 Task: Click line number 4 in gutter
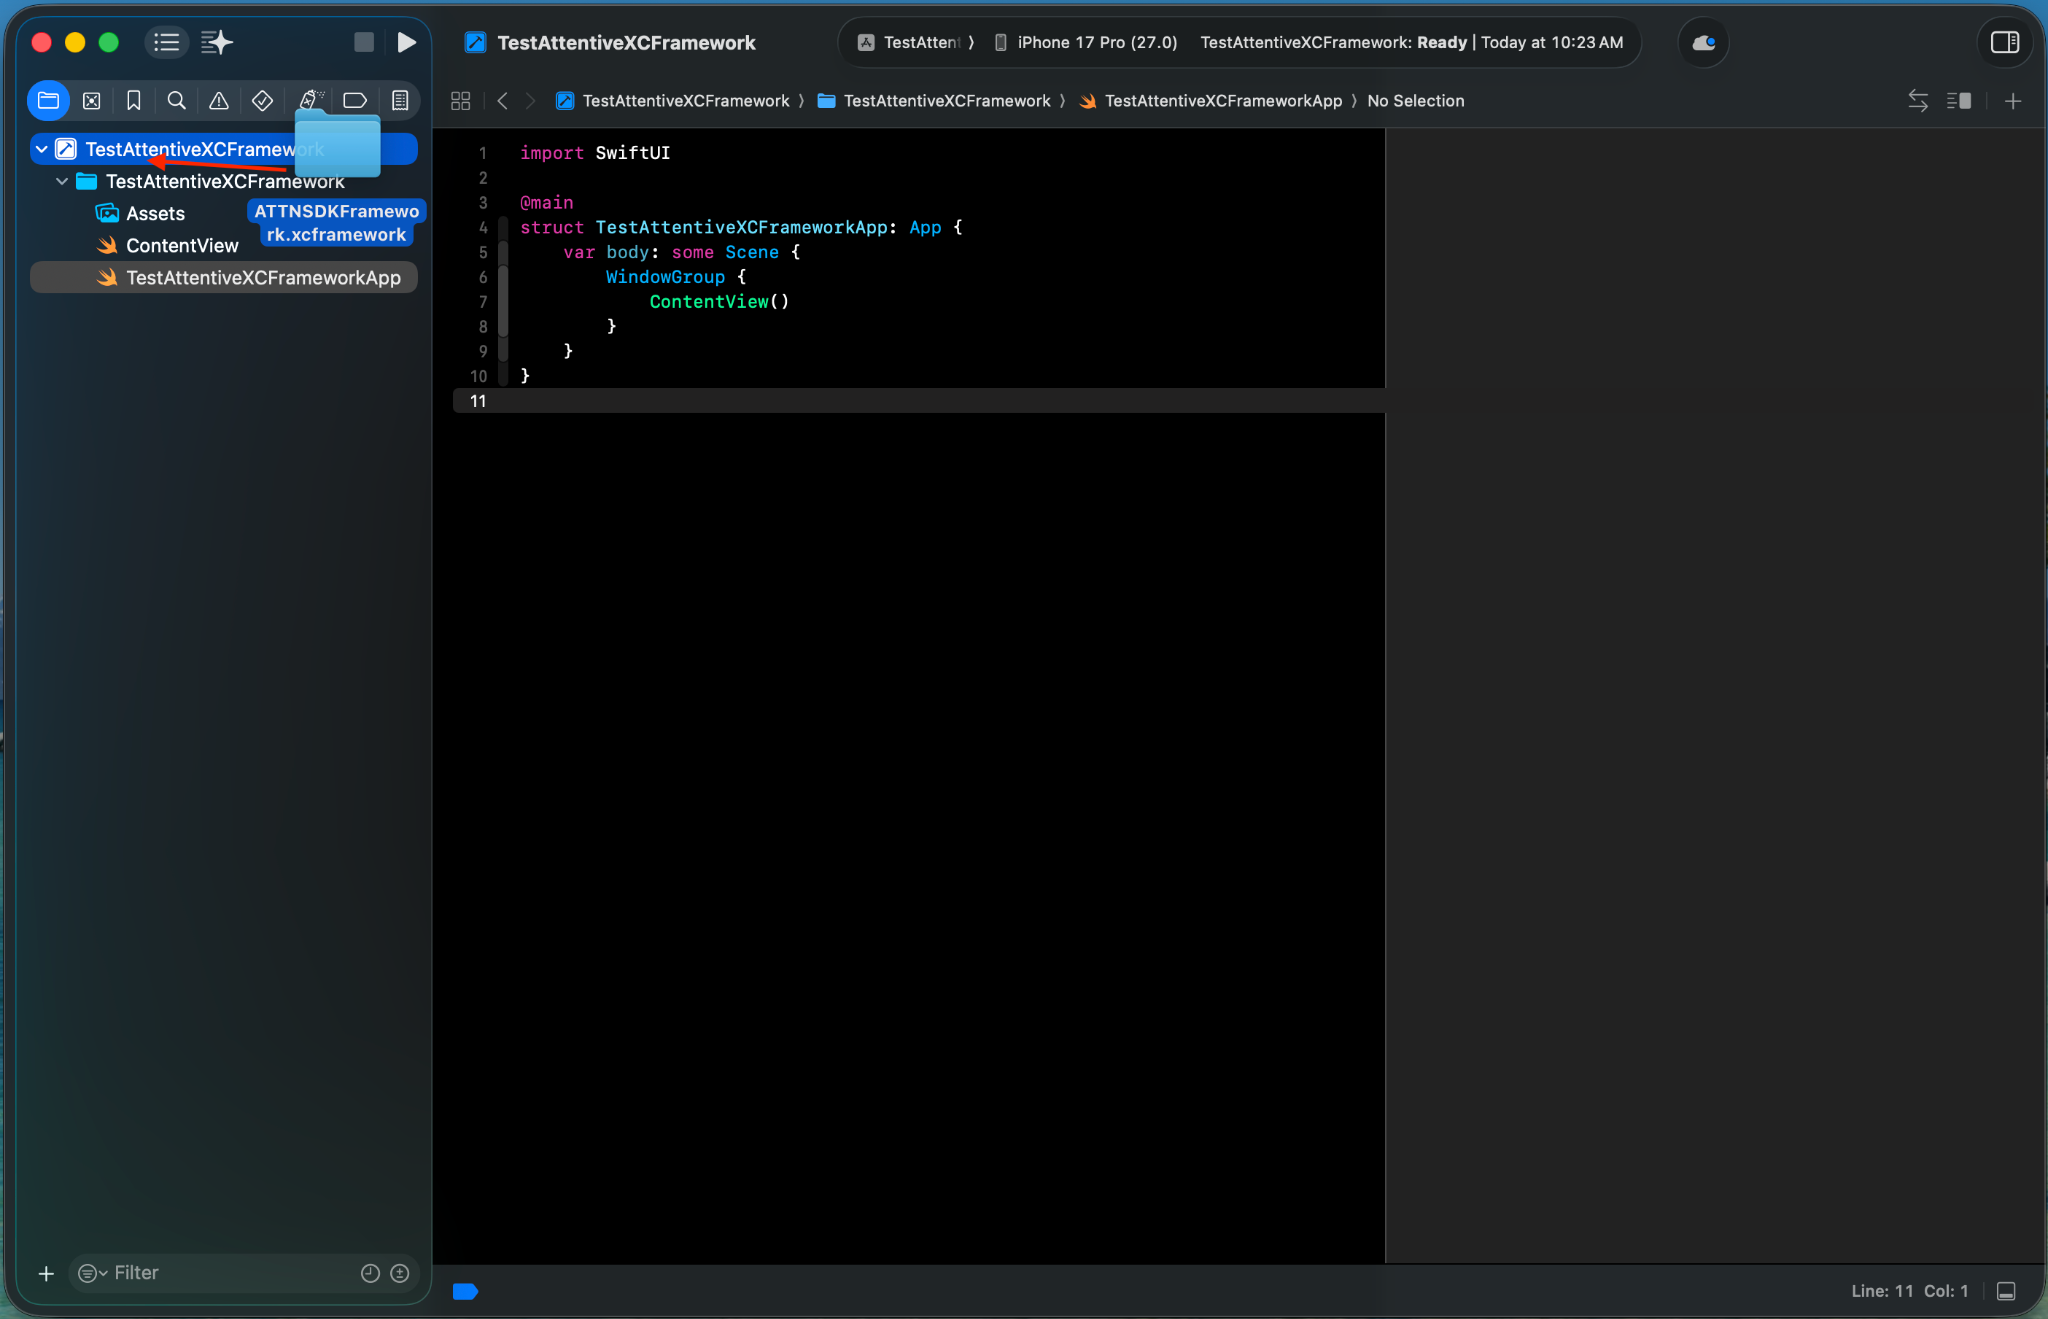483,227
